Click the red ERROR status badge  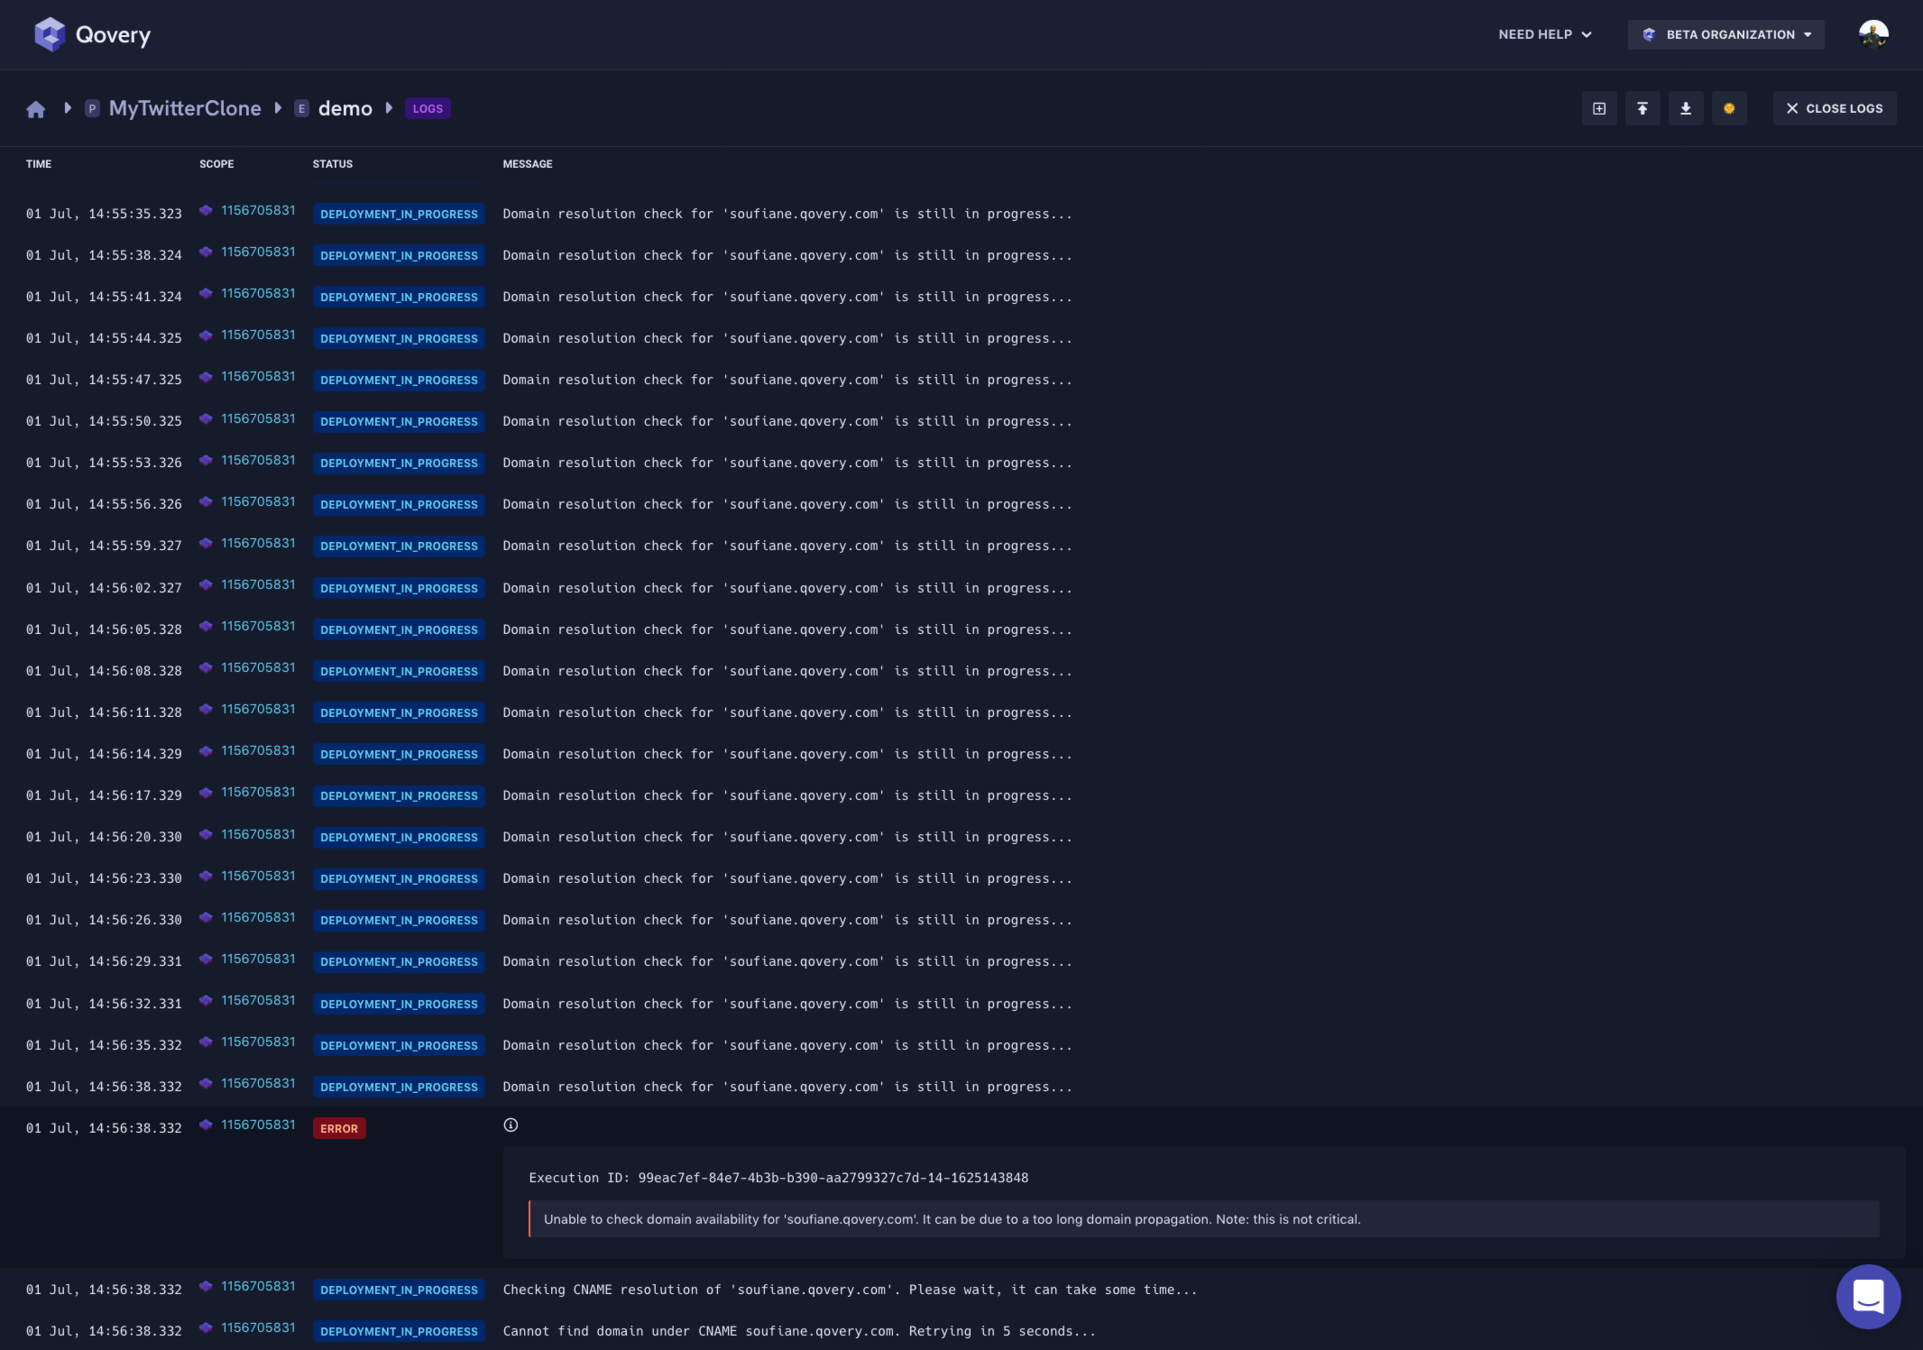coord(339,1128)
